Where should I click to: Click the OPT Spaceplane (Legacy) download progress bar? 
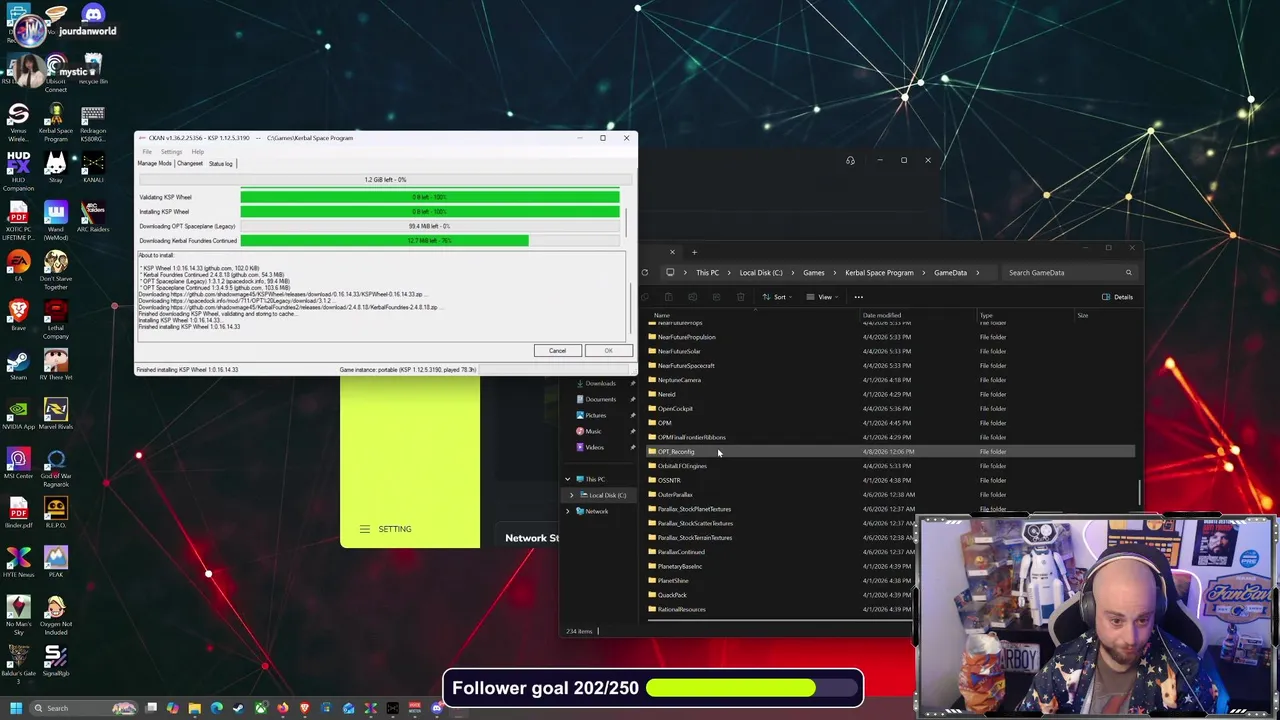pos(430,226)
